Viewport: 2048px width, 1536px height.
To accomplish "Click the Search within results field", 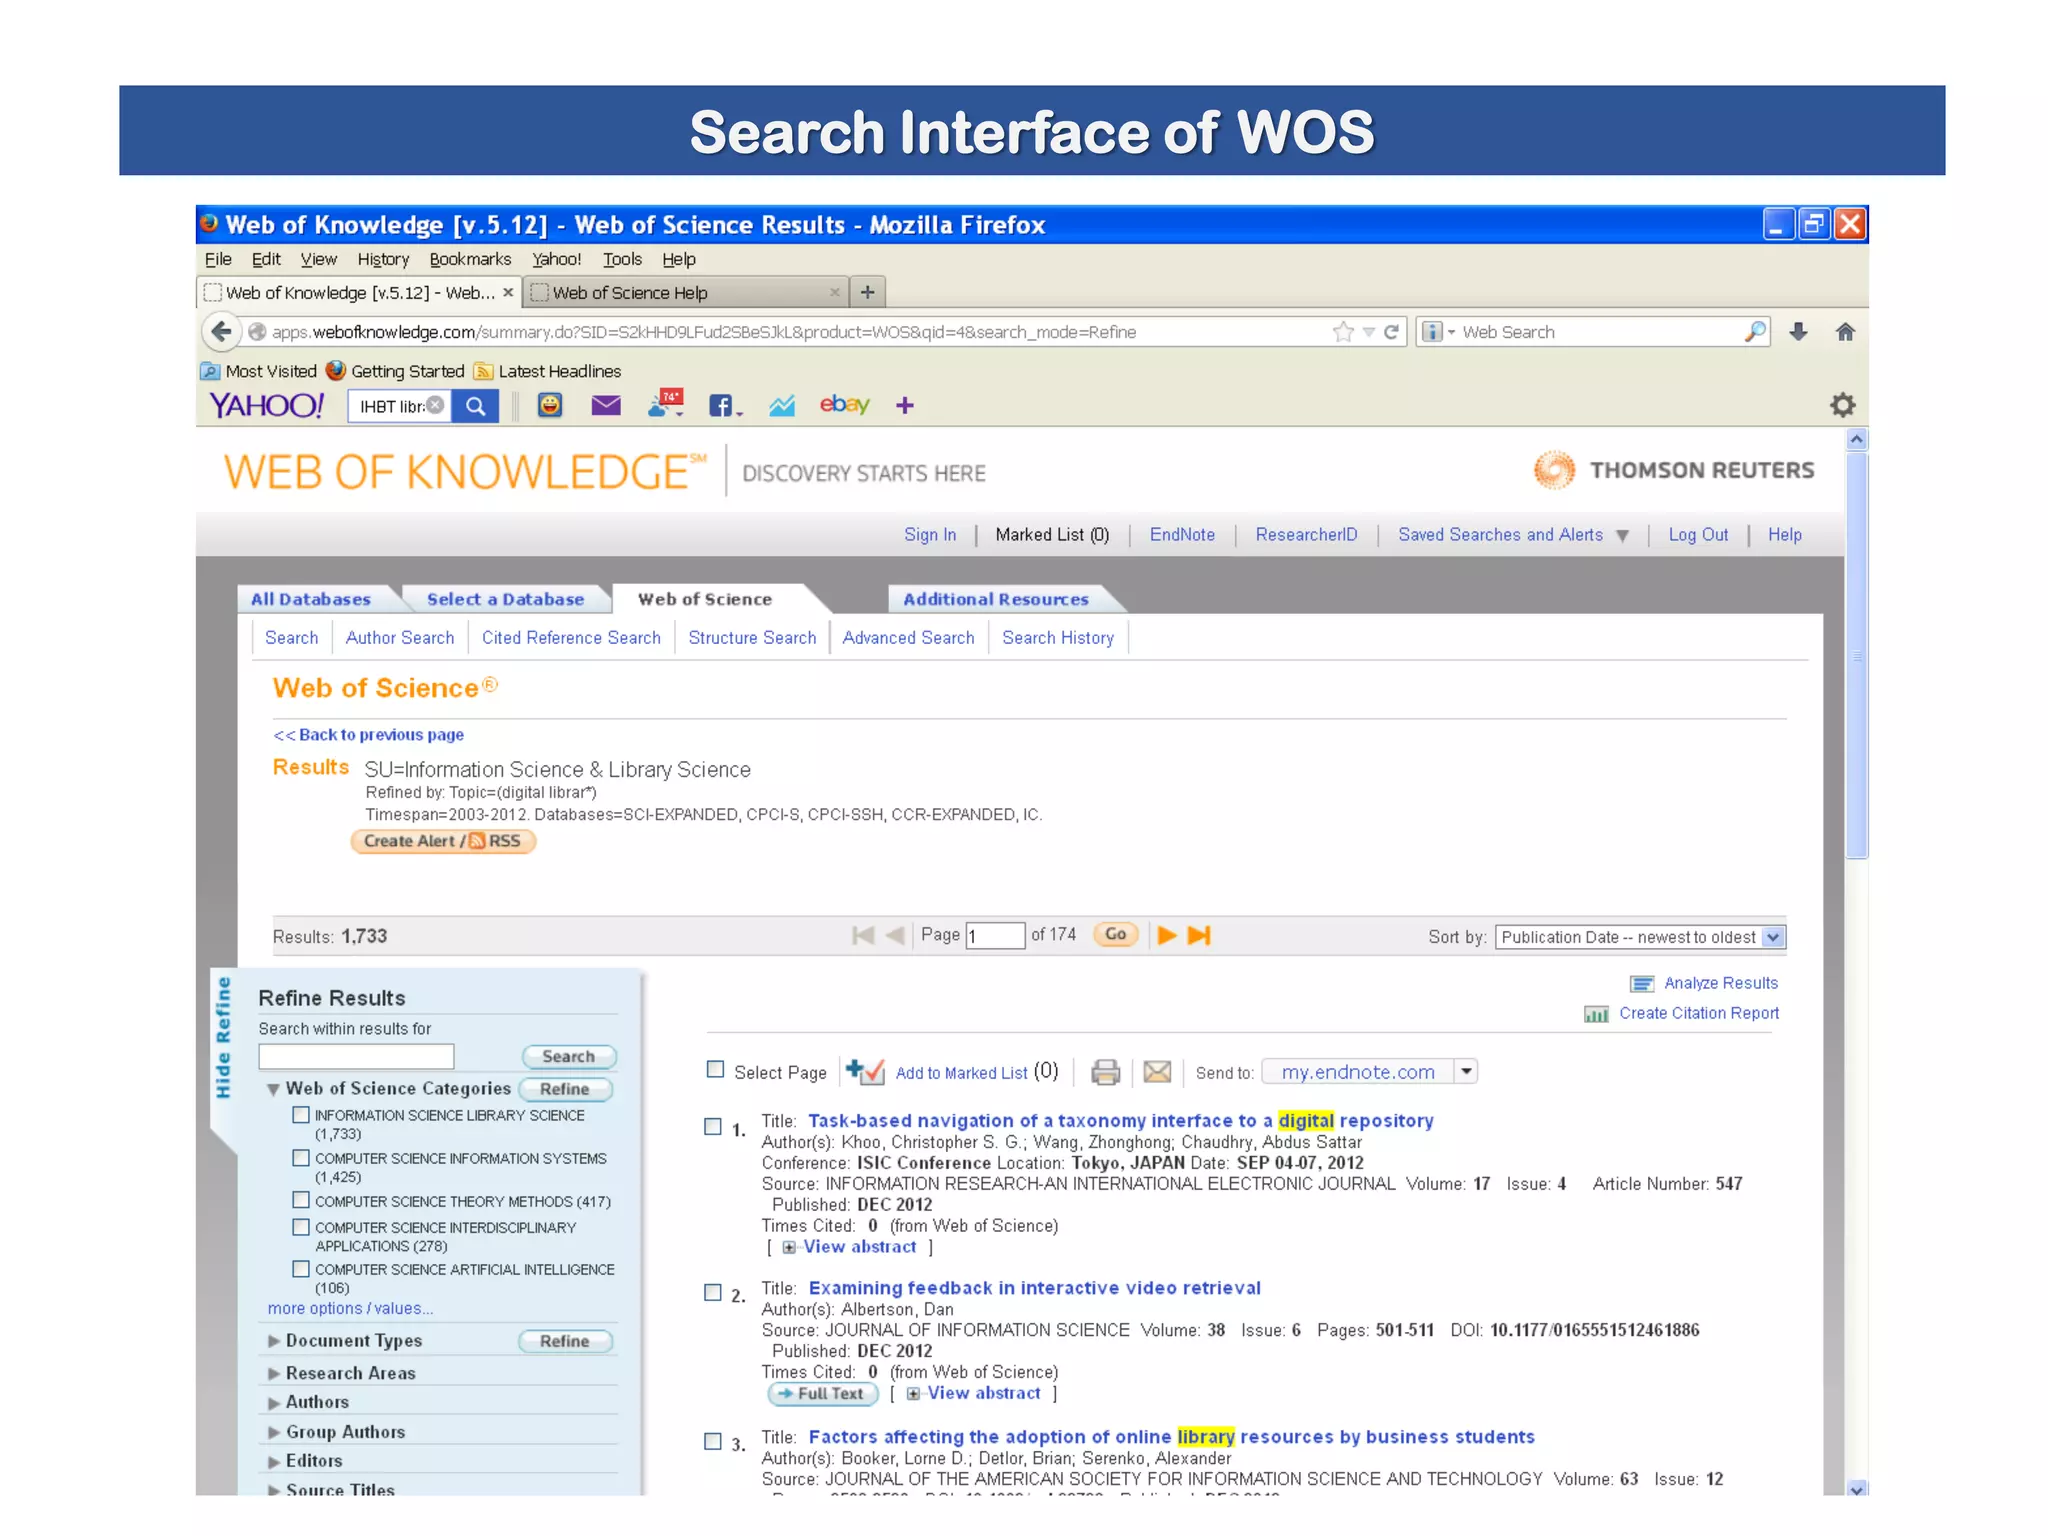I will (x=356, y=1057).
